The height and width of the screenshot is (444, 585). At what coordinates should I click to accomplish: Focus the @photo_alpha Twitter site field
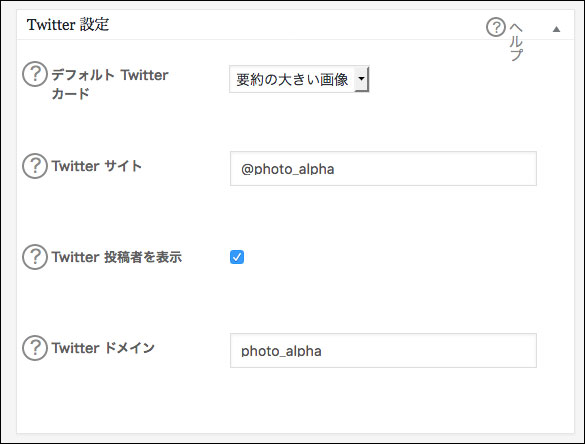(x=383, y=168)
